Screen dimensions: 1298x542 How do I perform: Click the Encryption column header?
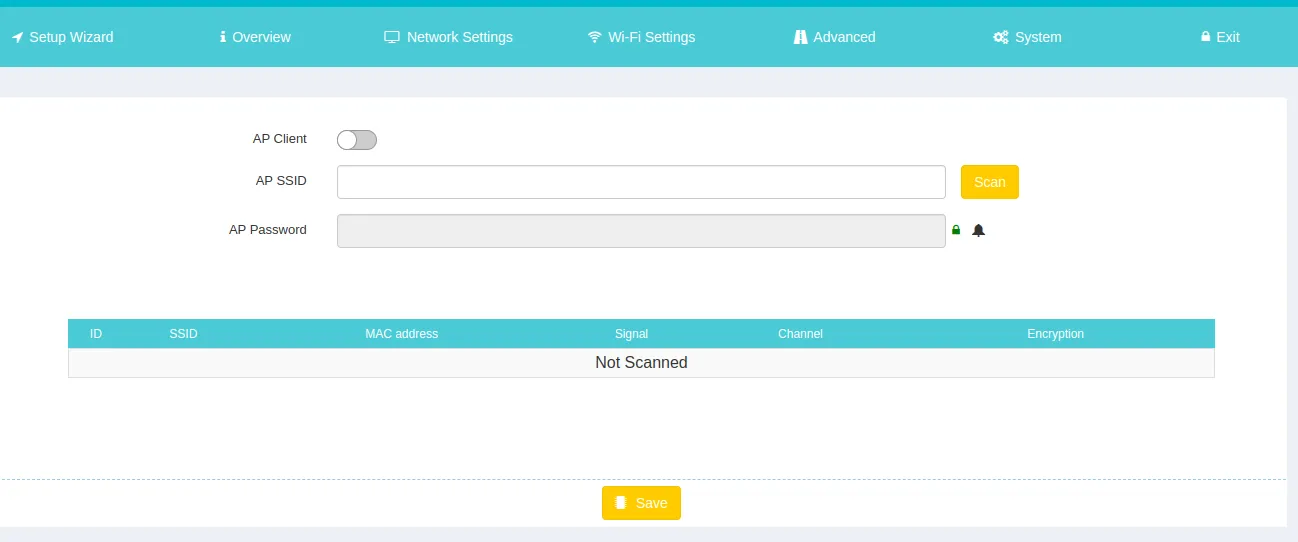tap(1055, 334)
